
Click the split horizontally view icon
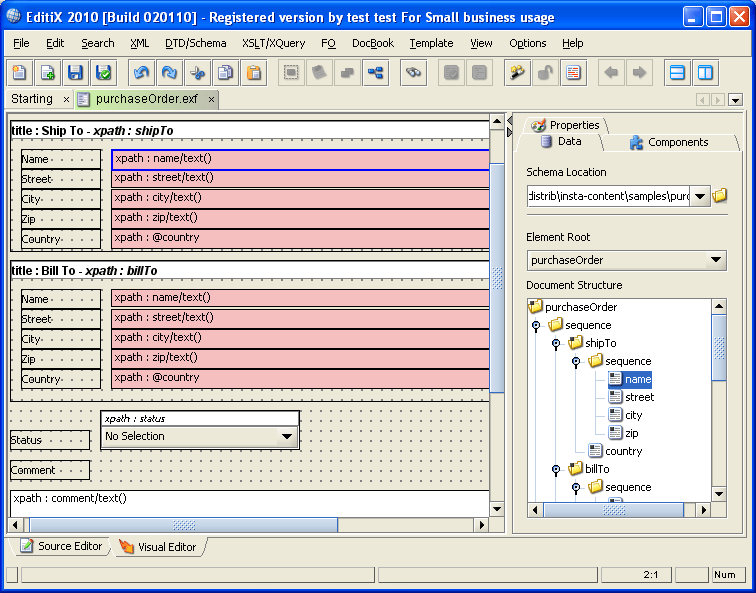(x=677, y=73)
